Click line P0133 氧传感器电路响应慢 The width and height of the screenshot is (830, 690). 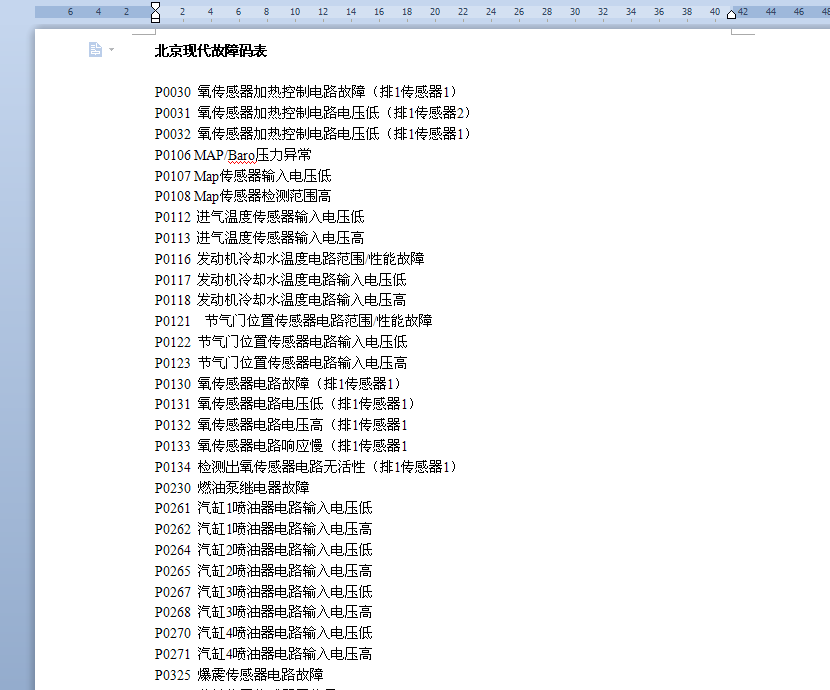[281, 446]
